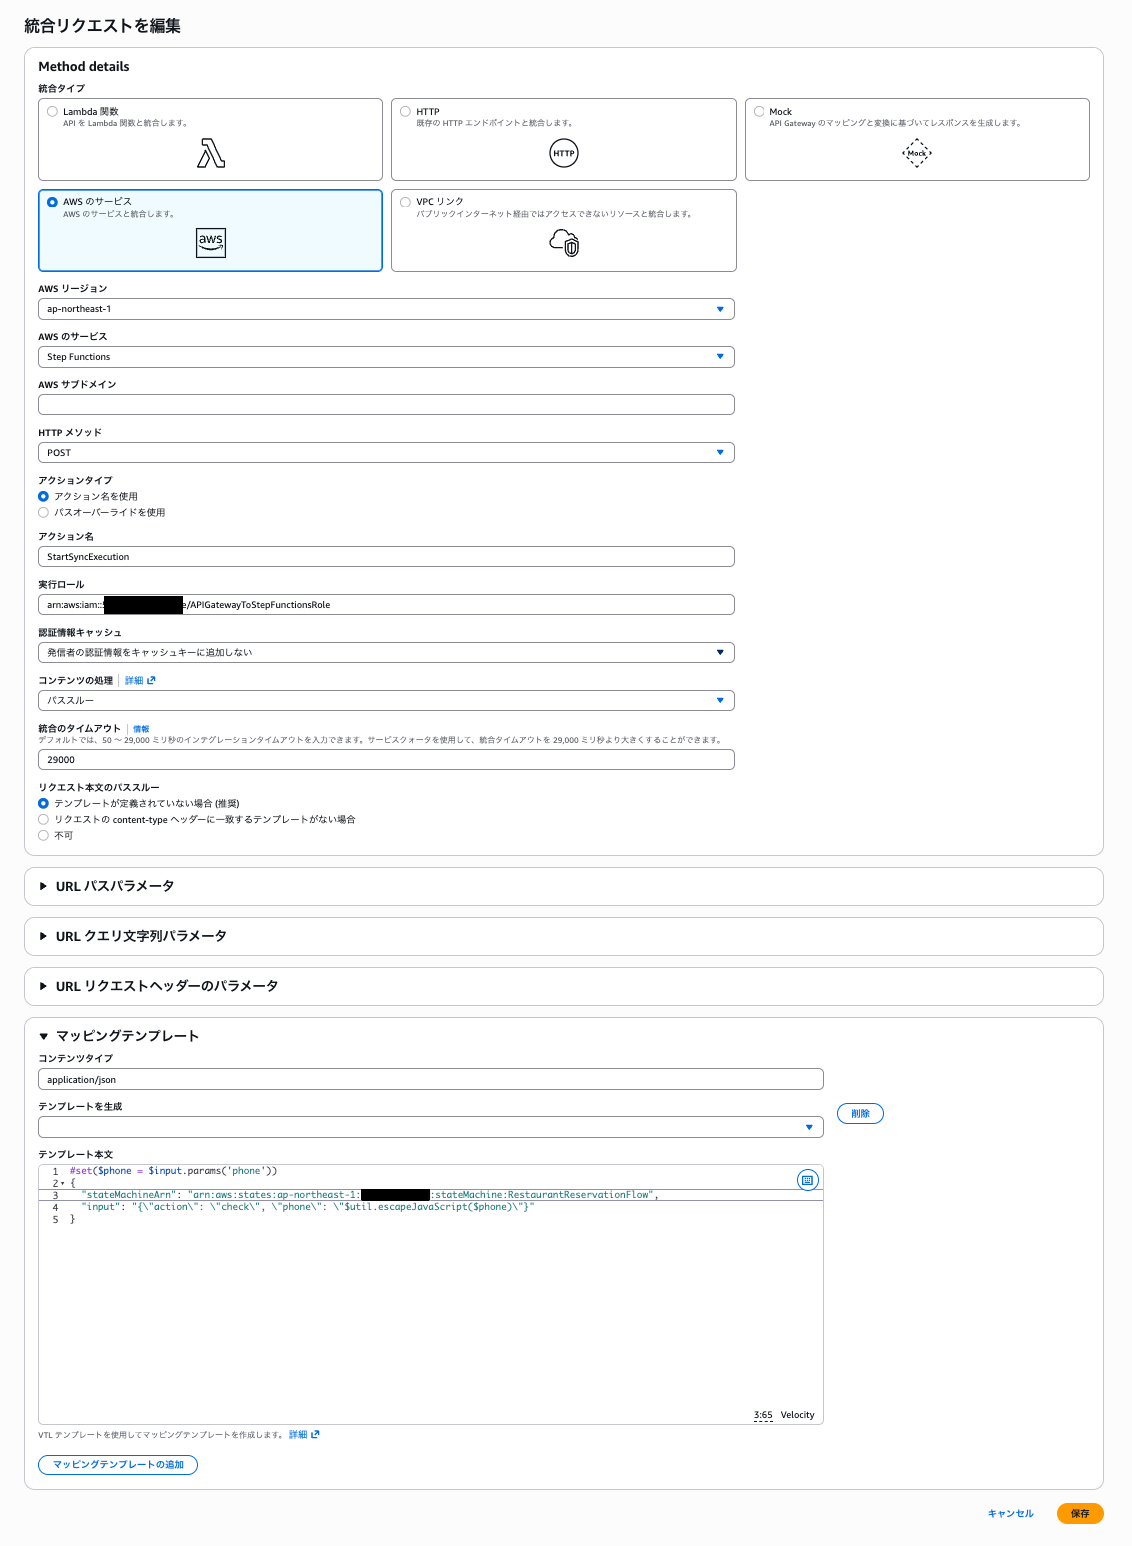
Task: Open the コンテンツの処理 パススルー dropdown
Action: tap(386, 700)
